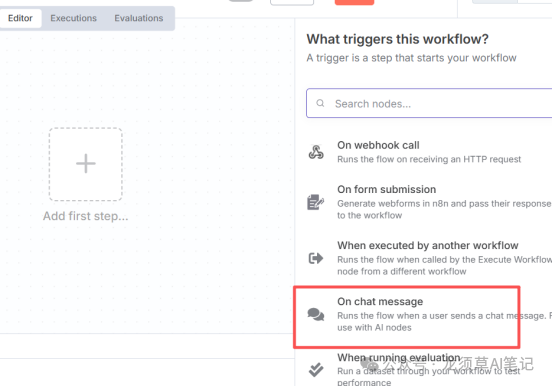Click the 'What triggers this workflow?' heading
This screenshot has width=552, height=386.
[397, 39]
